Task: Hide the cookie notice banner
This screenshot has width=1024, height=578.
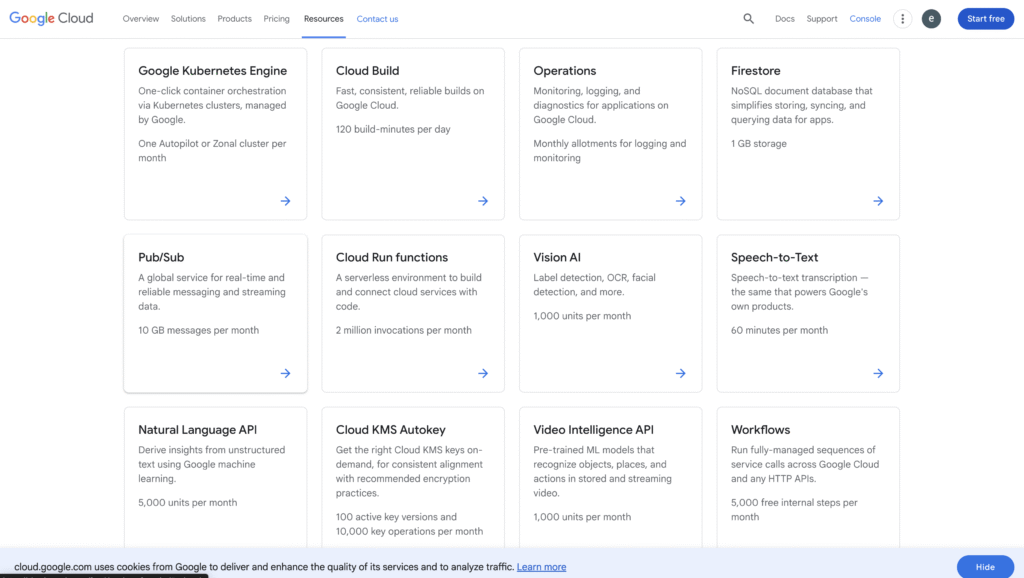Action: coord(984,567)
